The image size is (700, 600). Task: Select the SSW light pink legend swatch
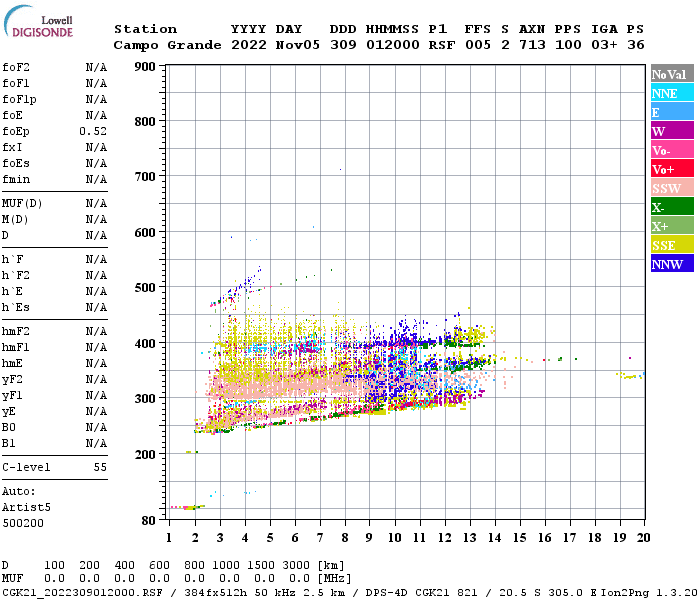click(x=672, y=188)
